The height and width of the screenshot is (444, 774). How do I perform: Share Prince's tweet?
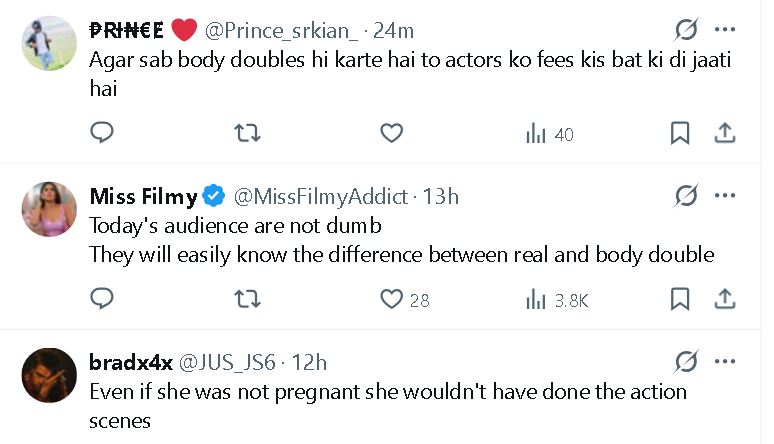coord(726,133)
